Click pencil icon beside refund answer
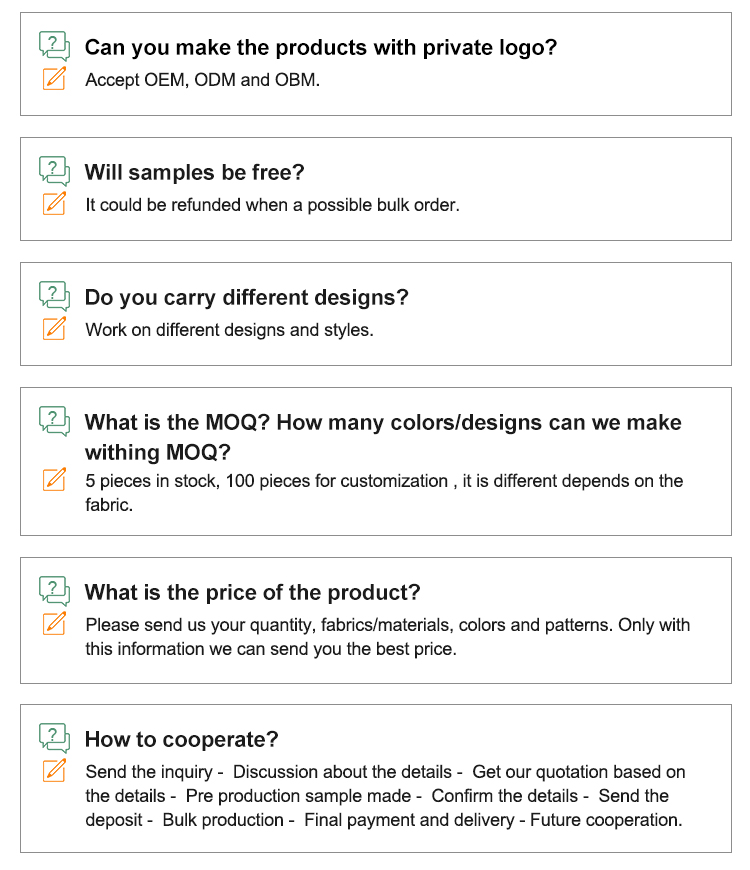750x870 pixels. (54, 203)
